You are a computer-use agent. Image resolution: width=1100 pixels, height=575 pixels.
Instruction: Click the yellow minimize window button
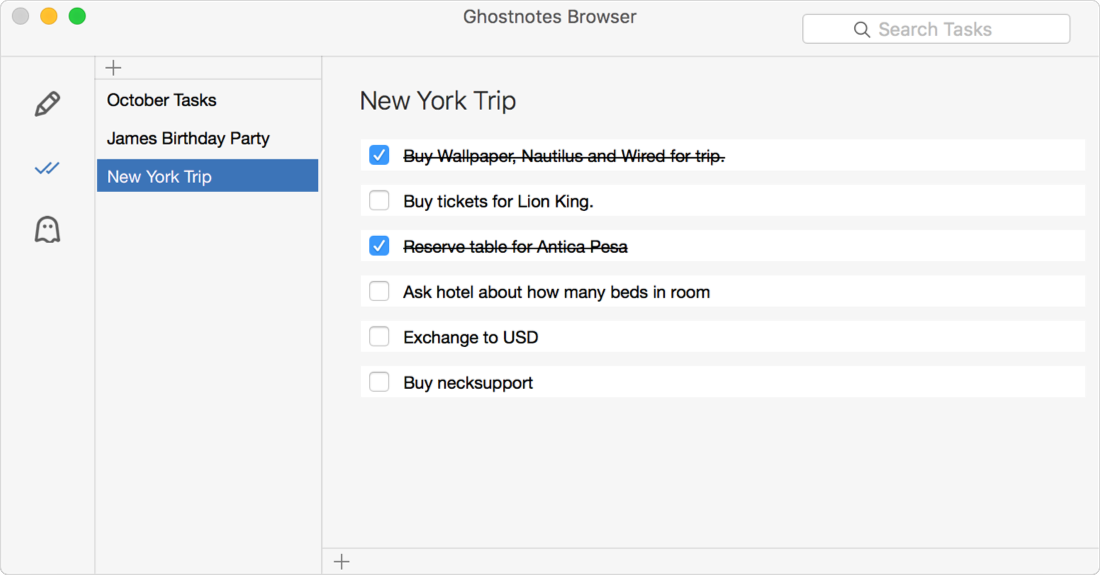48,16
